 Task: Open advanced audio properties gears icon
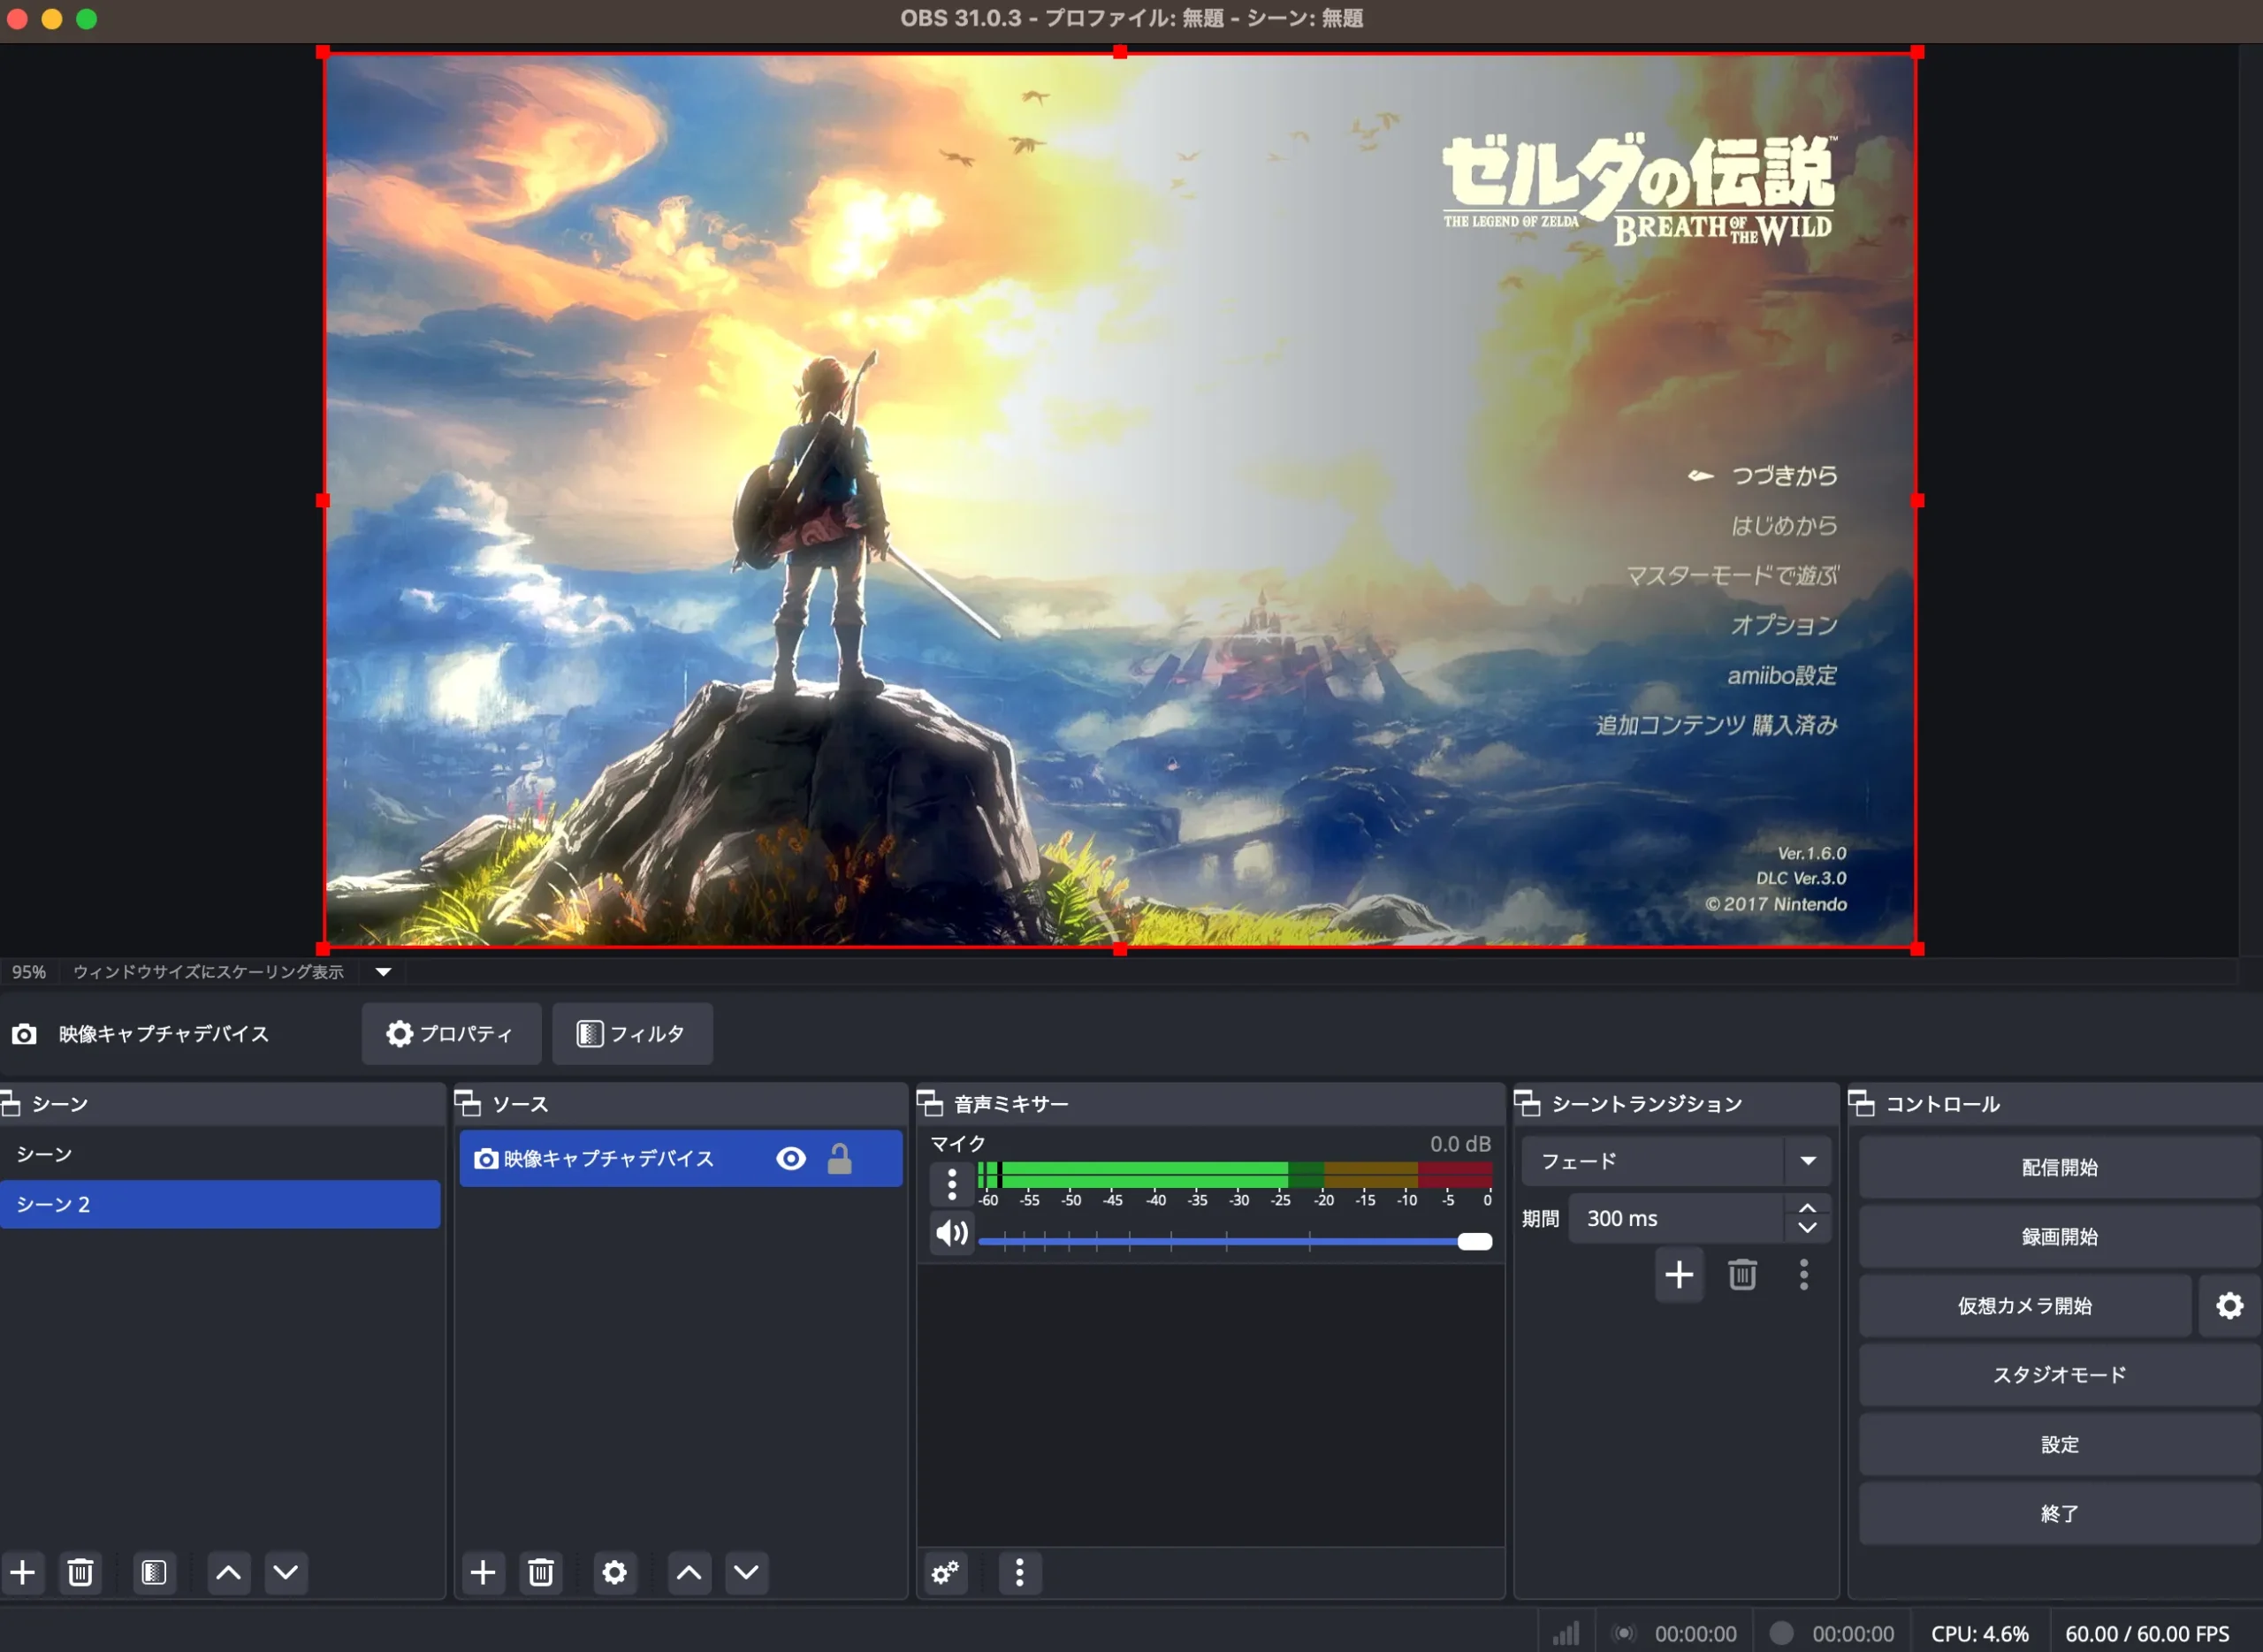point(945,1572)
